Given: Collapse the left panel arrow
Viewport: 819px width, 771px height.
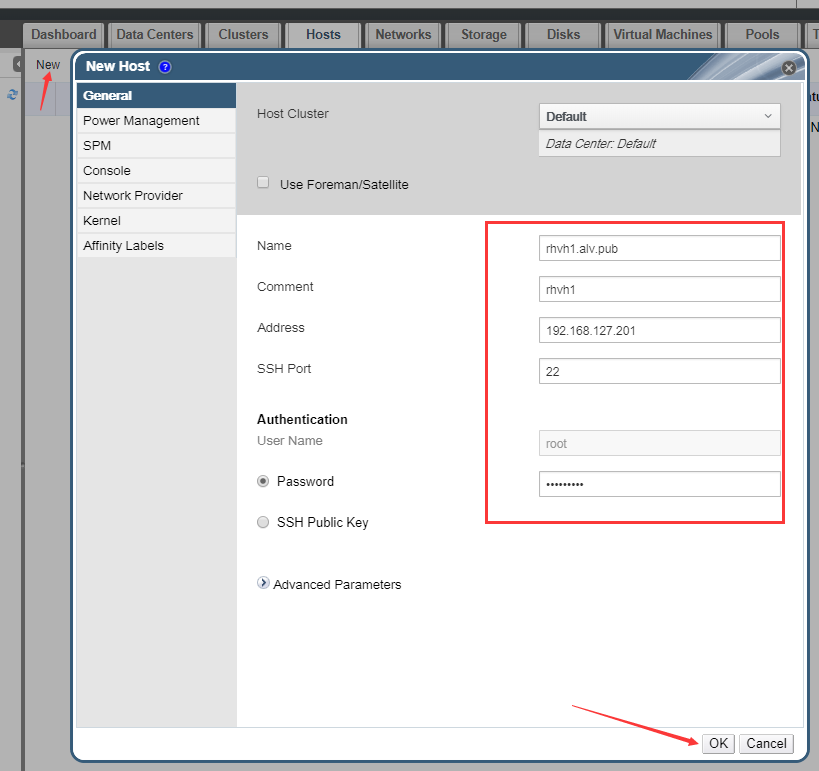Looking at the screenshot, I should [x=18, y=64].
